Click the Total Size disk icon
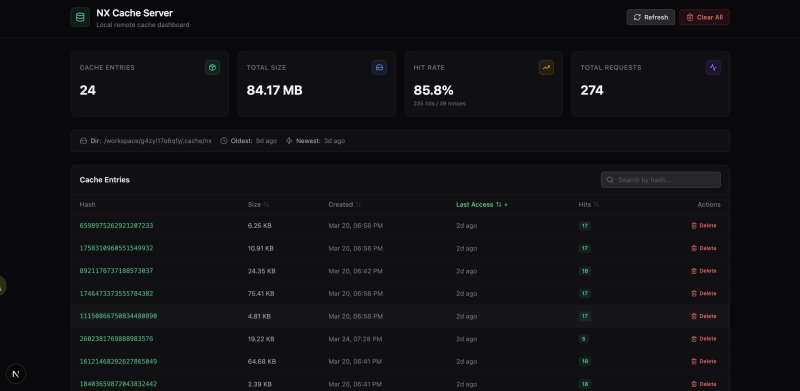The width and height of the screenshot is (800, 391). click(379, 67)
